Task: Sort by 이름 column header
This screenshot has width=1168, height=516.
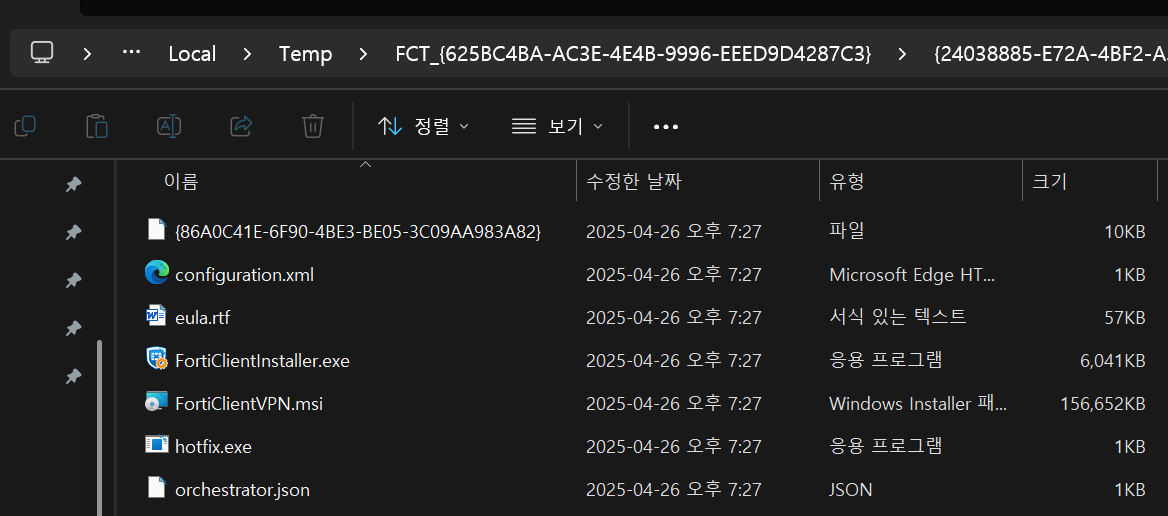Action: pyautogui.click(x=181, y=181)
